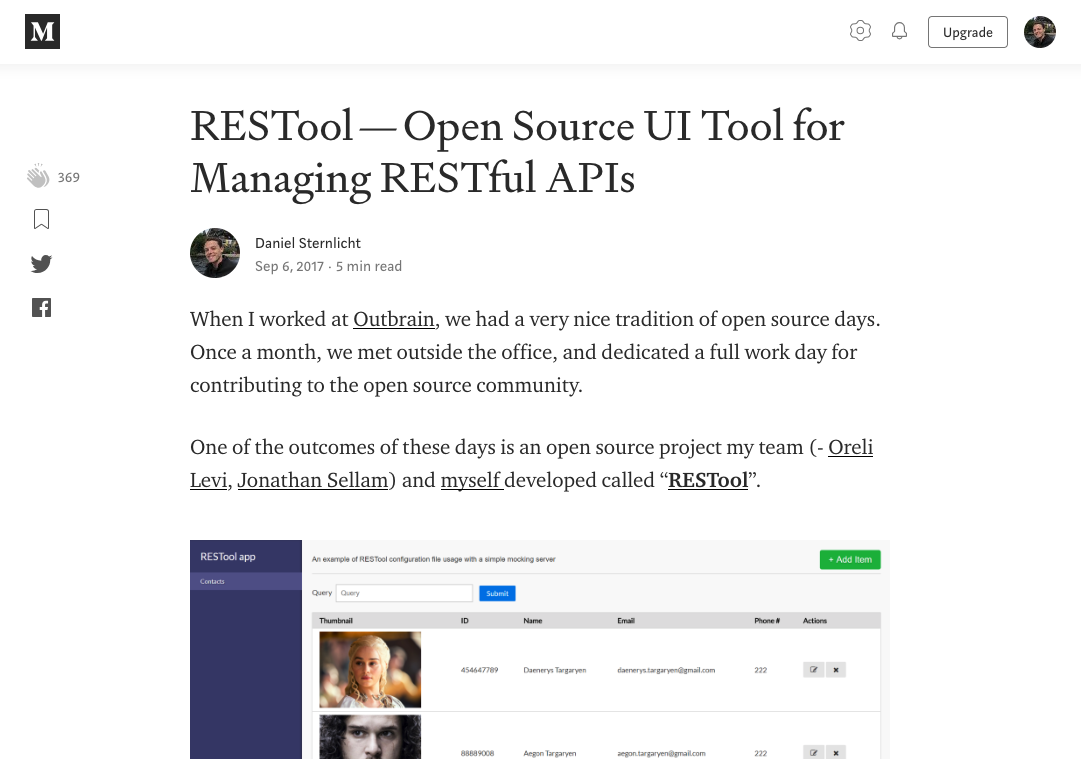Click delete icon in Aegon Targaryen row
1081x759 pixels.
(836, 753)
